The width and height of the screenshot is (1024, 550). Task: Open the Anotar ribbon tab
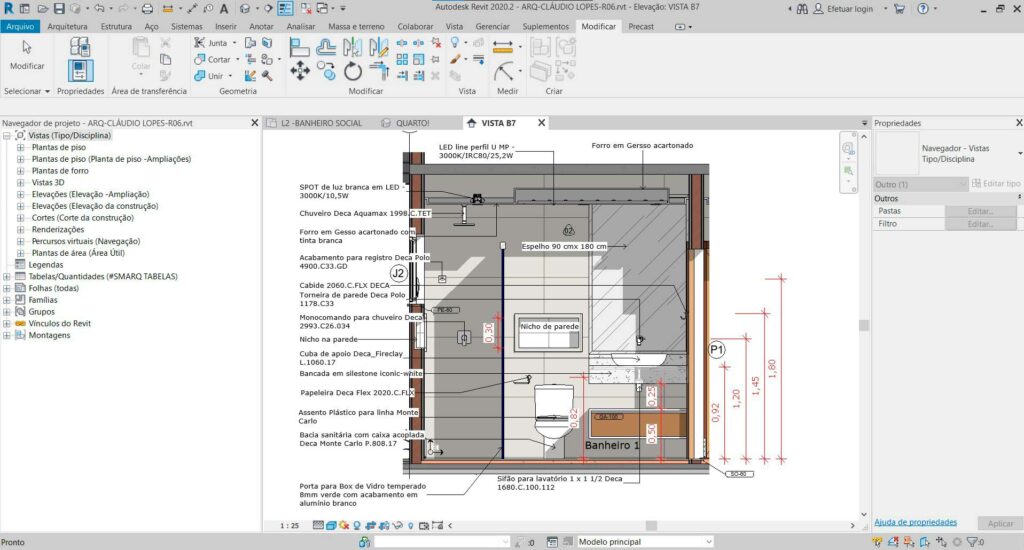261,26
